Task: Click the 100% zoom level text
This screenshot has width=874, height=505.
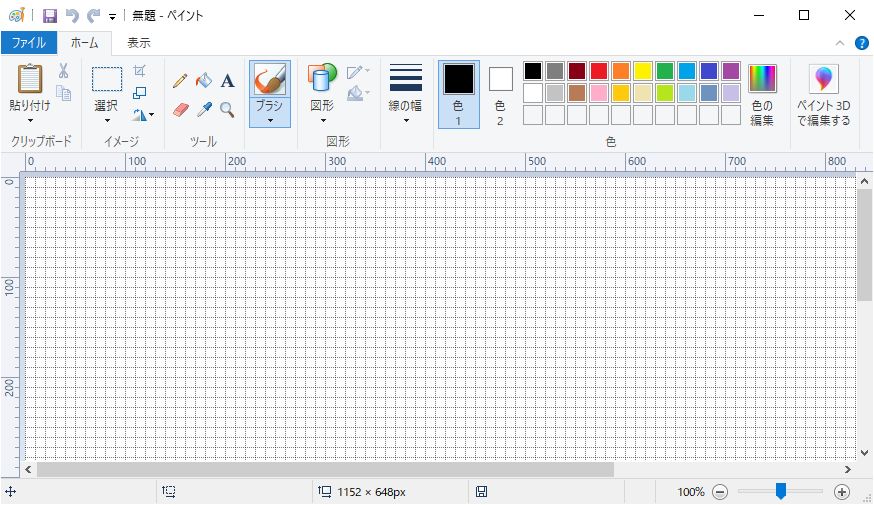Action: 691,492
